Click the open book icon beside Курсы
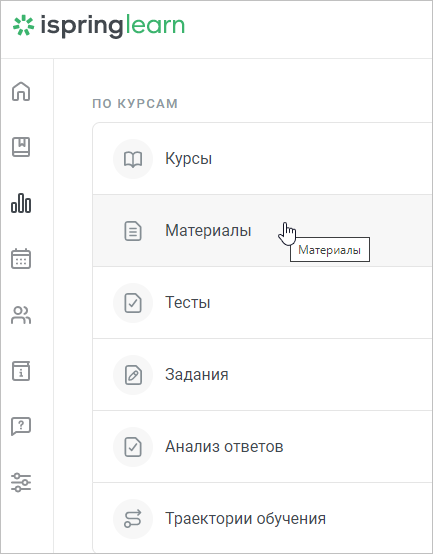 click(133, 159)
